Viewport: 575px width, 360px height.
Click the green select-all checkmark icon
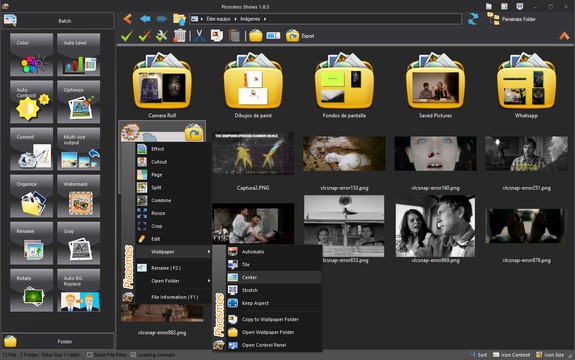pos(127,36)
